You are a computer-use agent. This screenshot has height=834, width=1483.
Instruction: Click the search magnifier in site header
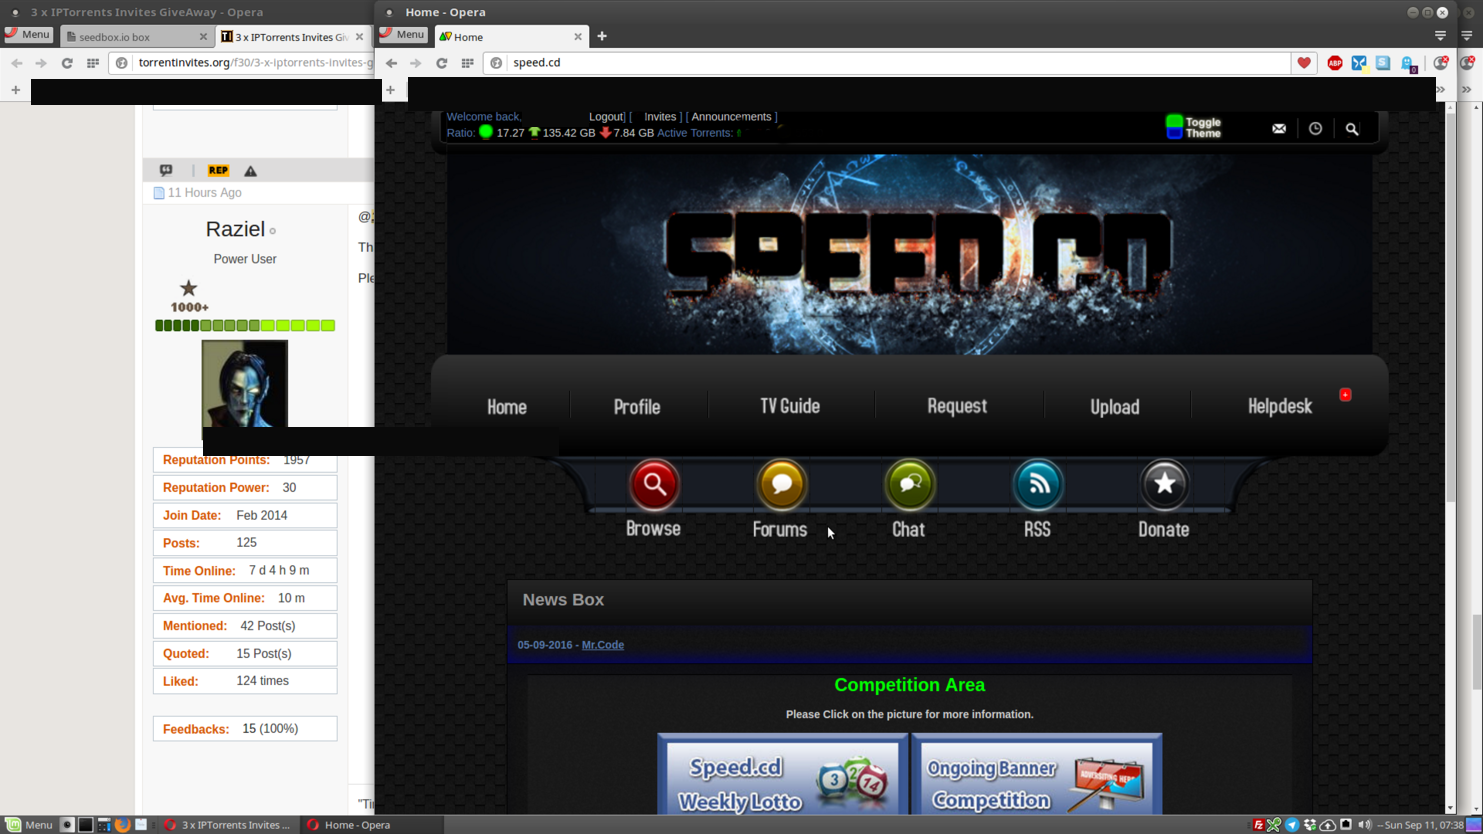(x=1352, y=128)
